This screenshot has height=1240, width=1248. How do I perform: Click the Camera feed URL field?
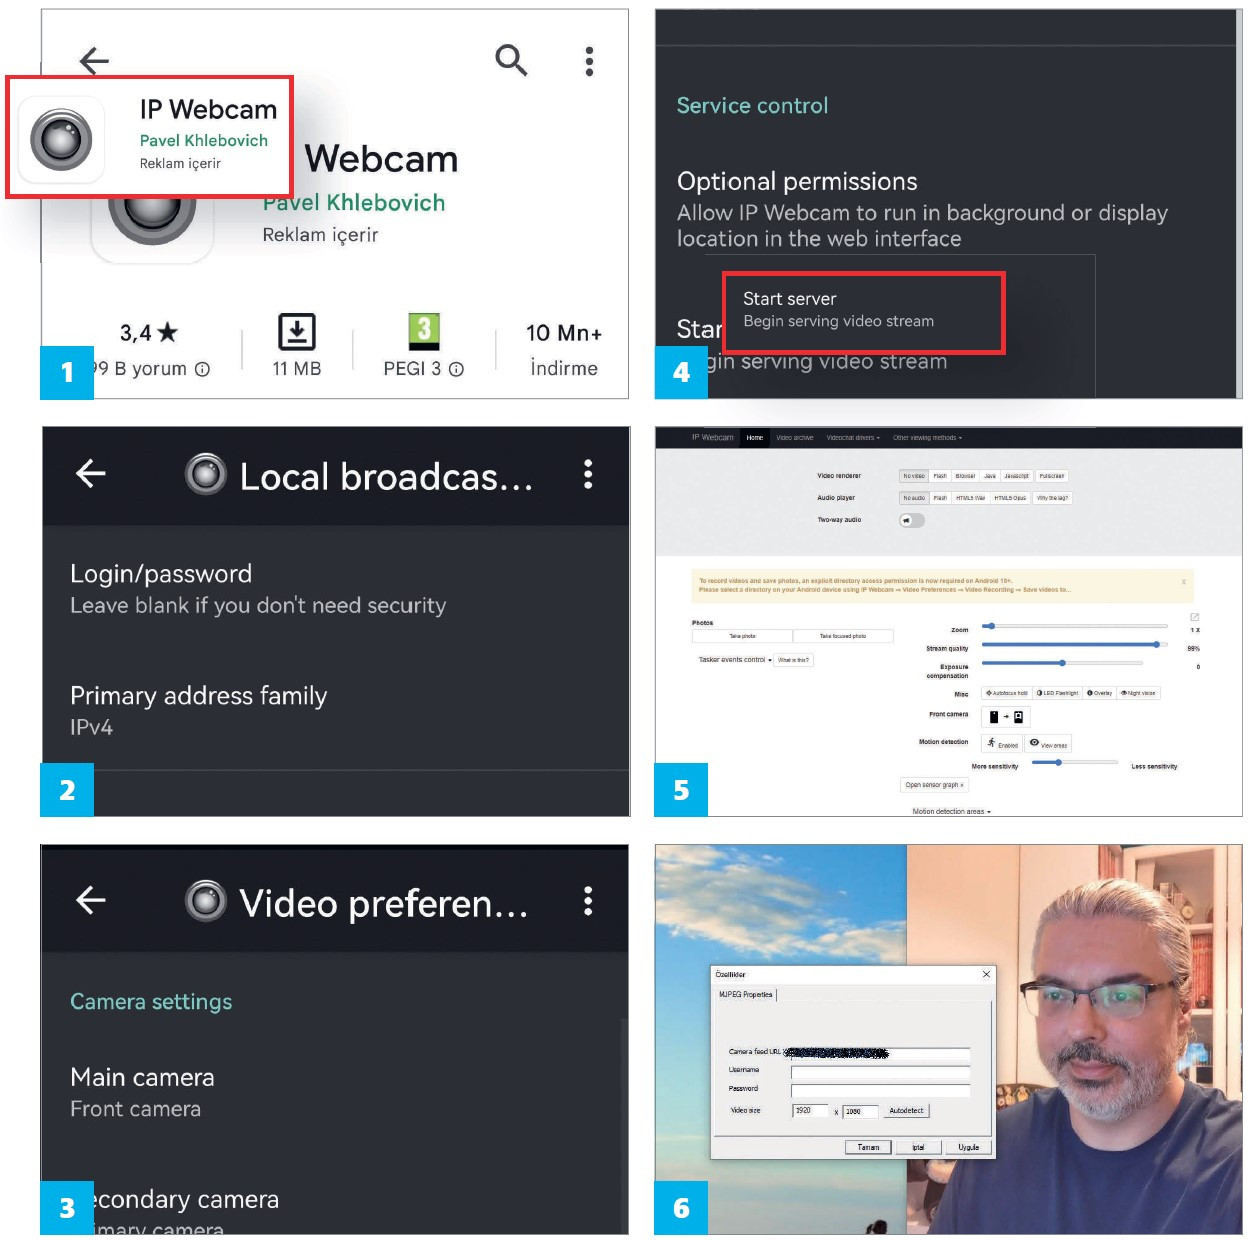click(x=880, y=1054)
